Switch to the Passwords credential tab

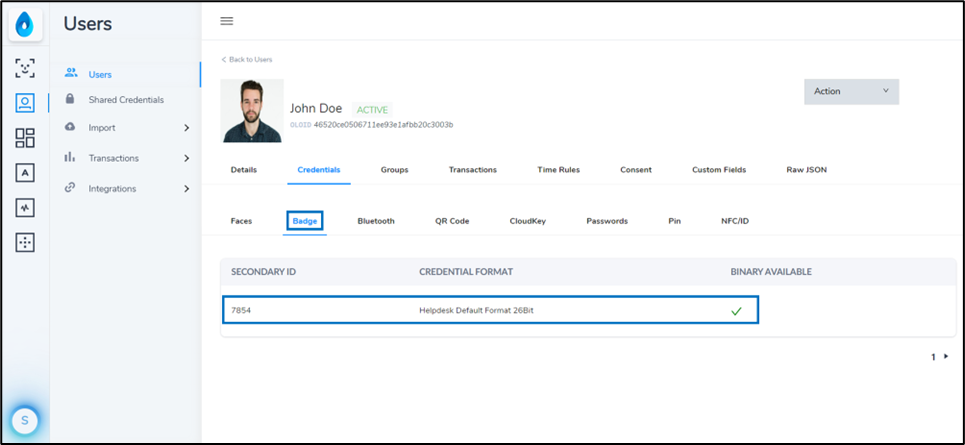[x=607, y=221]
